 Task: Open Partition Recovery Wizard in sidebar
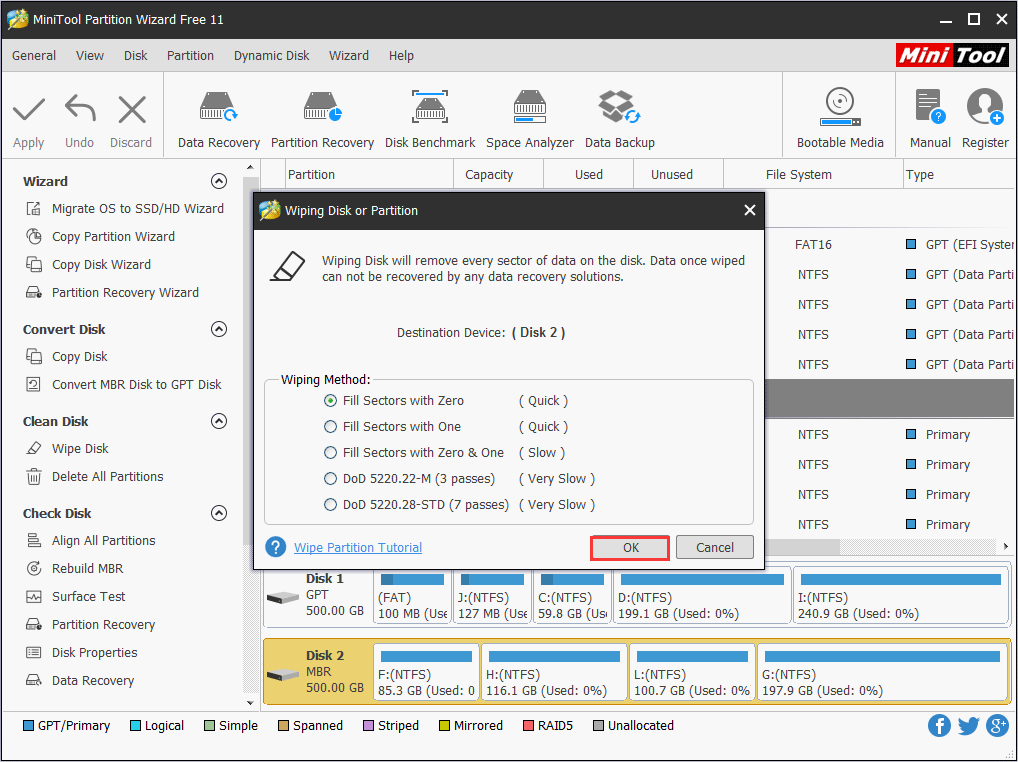pyautogui.click(x=112, y=292)
